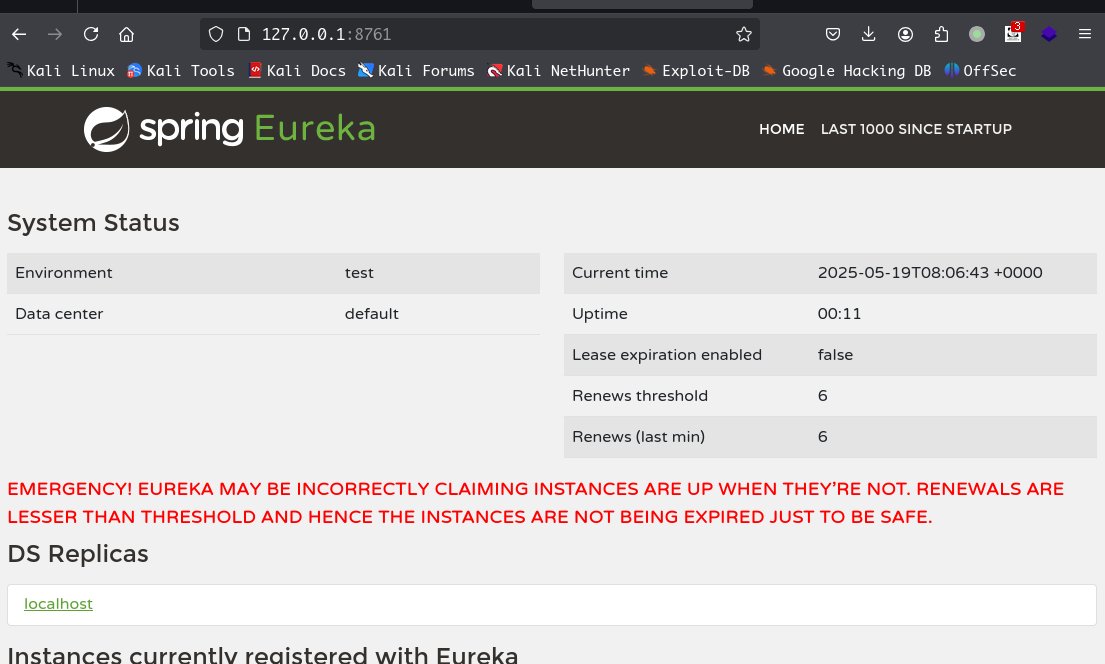Click the Current time label
This screenshot has height=664, width=1105.
[x=620, y=273]
